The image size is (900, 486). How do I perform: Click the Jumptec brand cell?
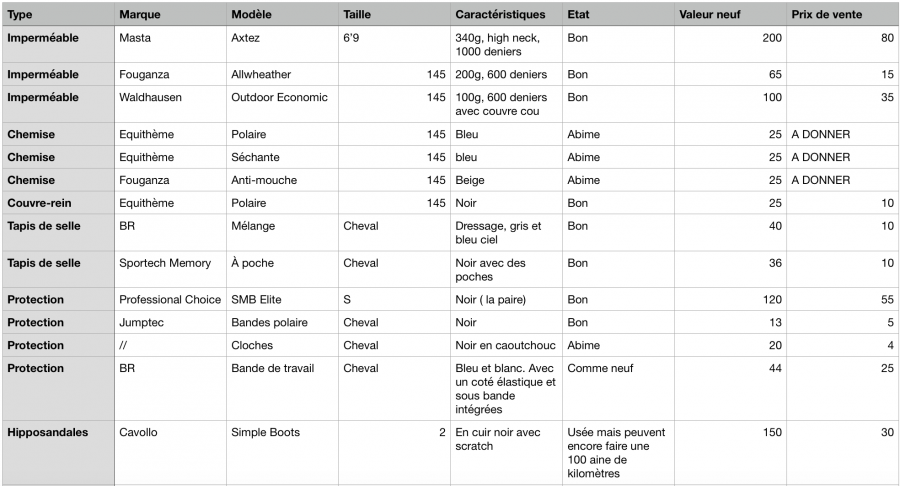(170, 322)
